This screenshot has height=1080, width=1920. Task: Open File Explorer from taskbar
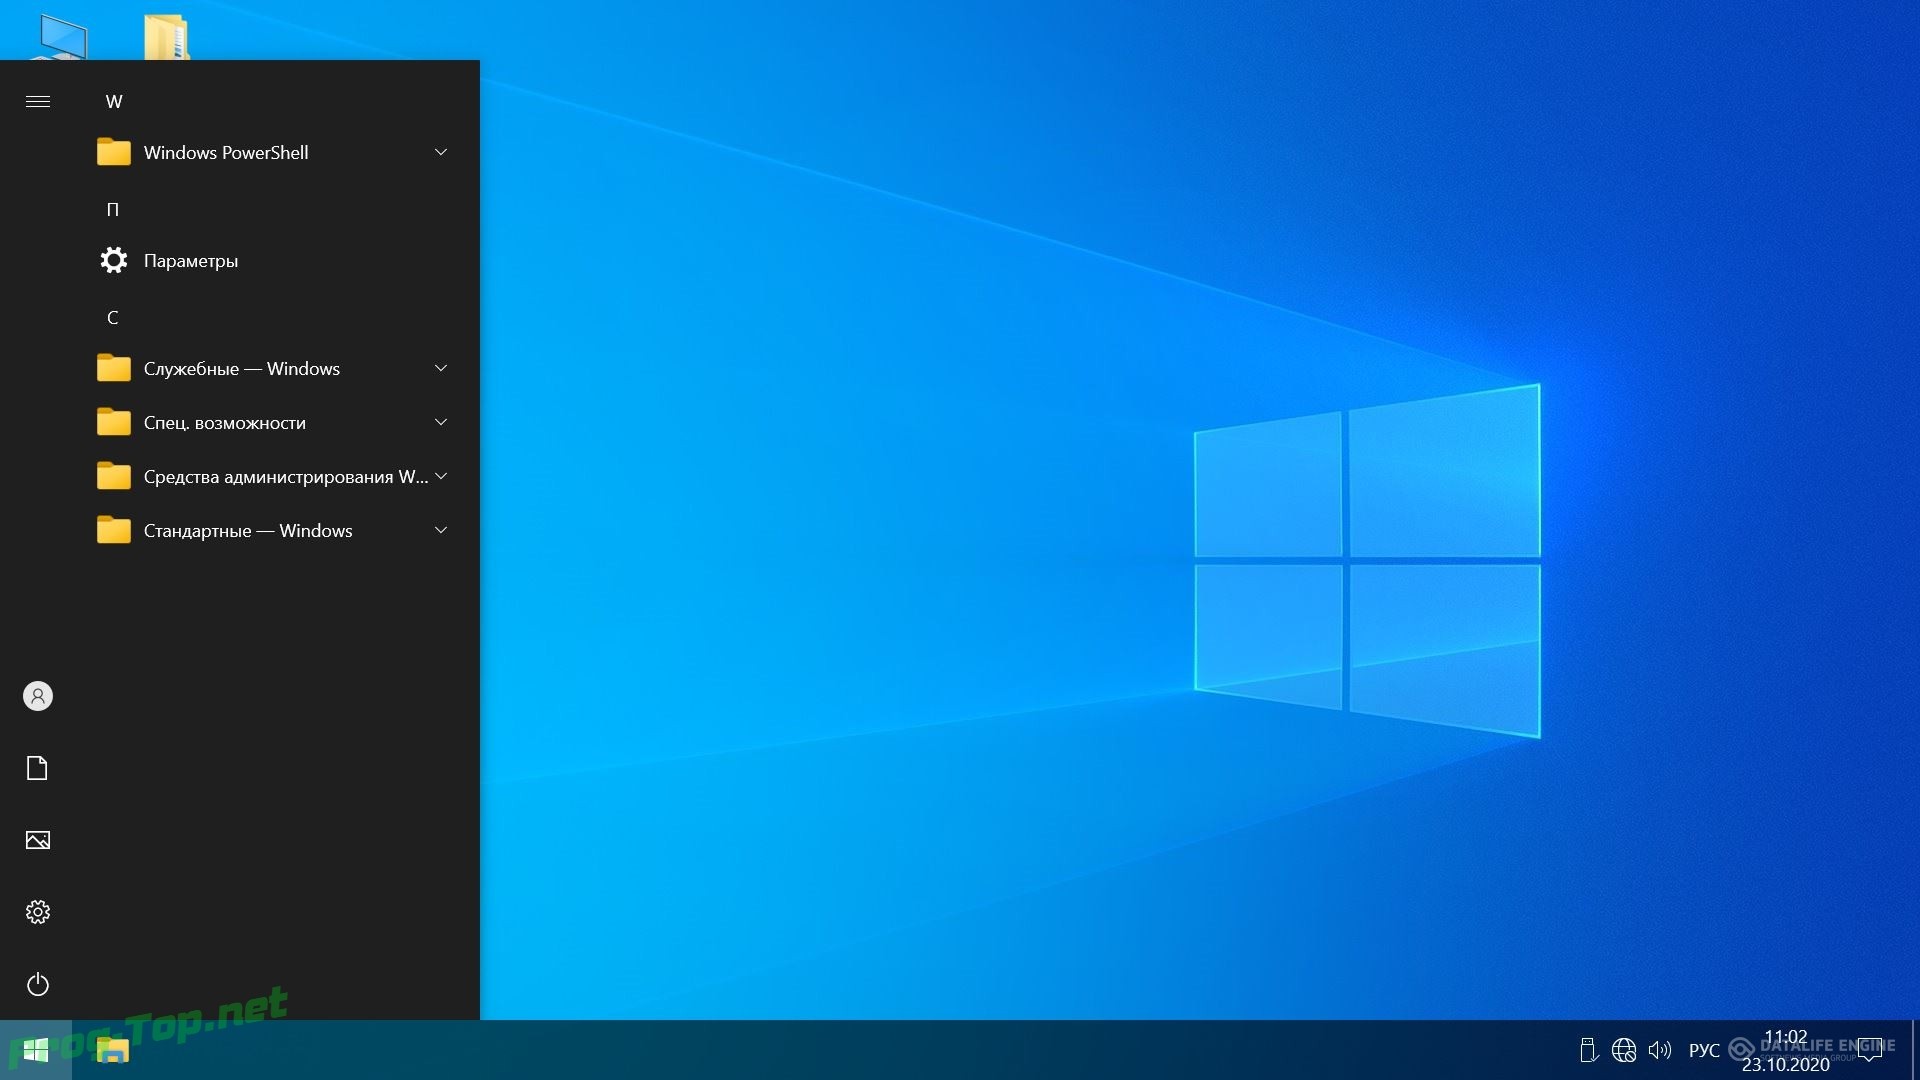pos(113,1051)
